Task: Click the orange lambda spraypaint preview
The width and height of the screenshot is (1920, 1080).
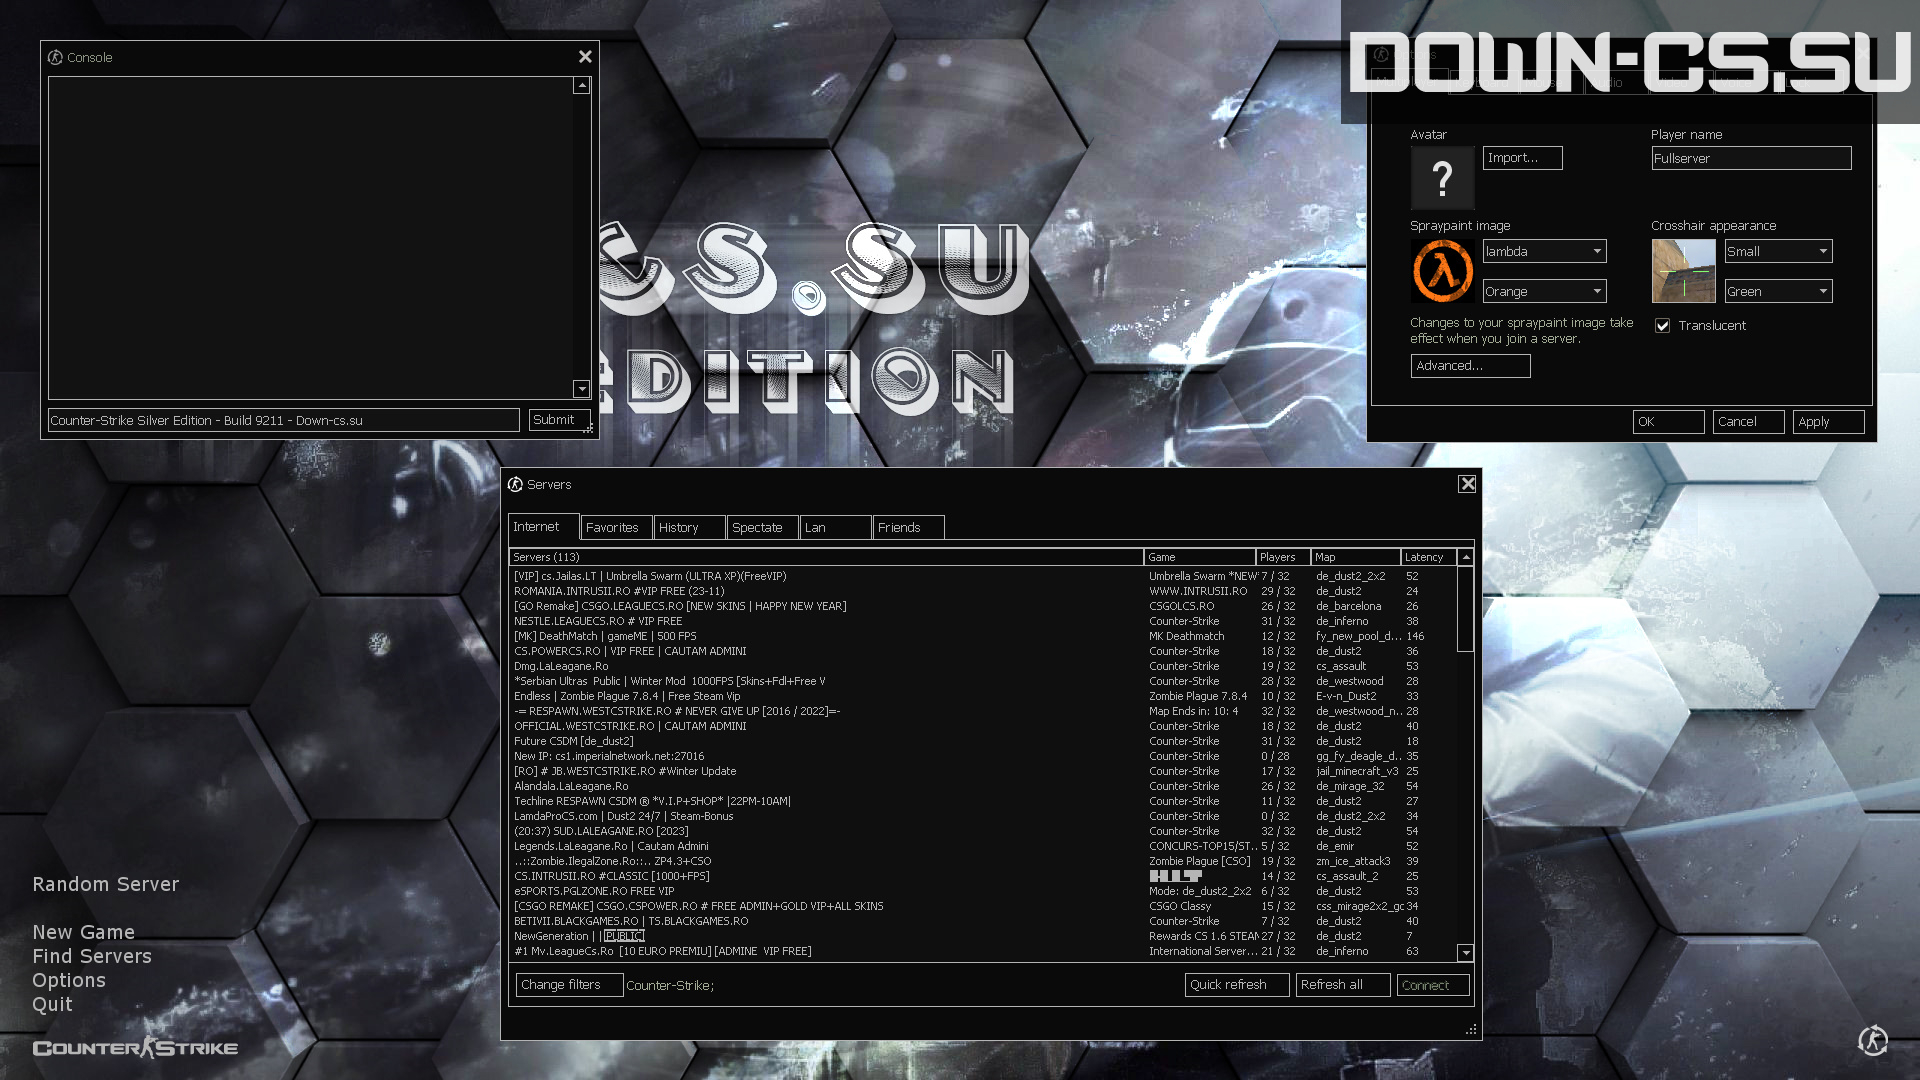Action: [1442, 271]
